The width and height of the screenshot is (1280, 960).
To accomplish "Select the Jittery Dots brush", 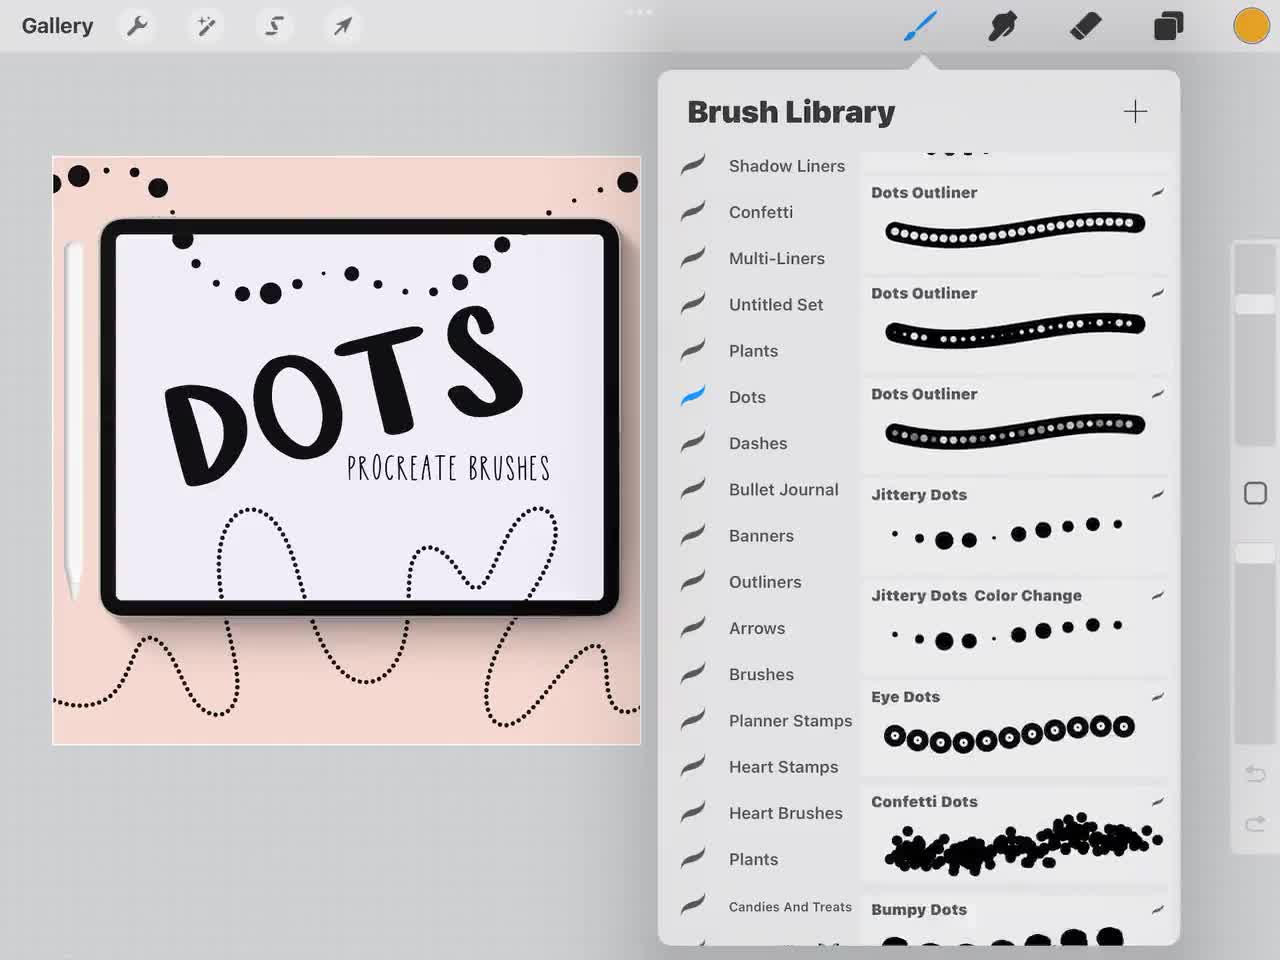I will tap(1014, 525).
